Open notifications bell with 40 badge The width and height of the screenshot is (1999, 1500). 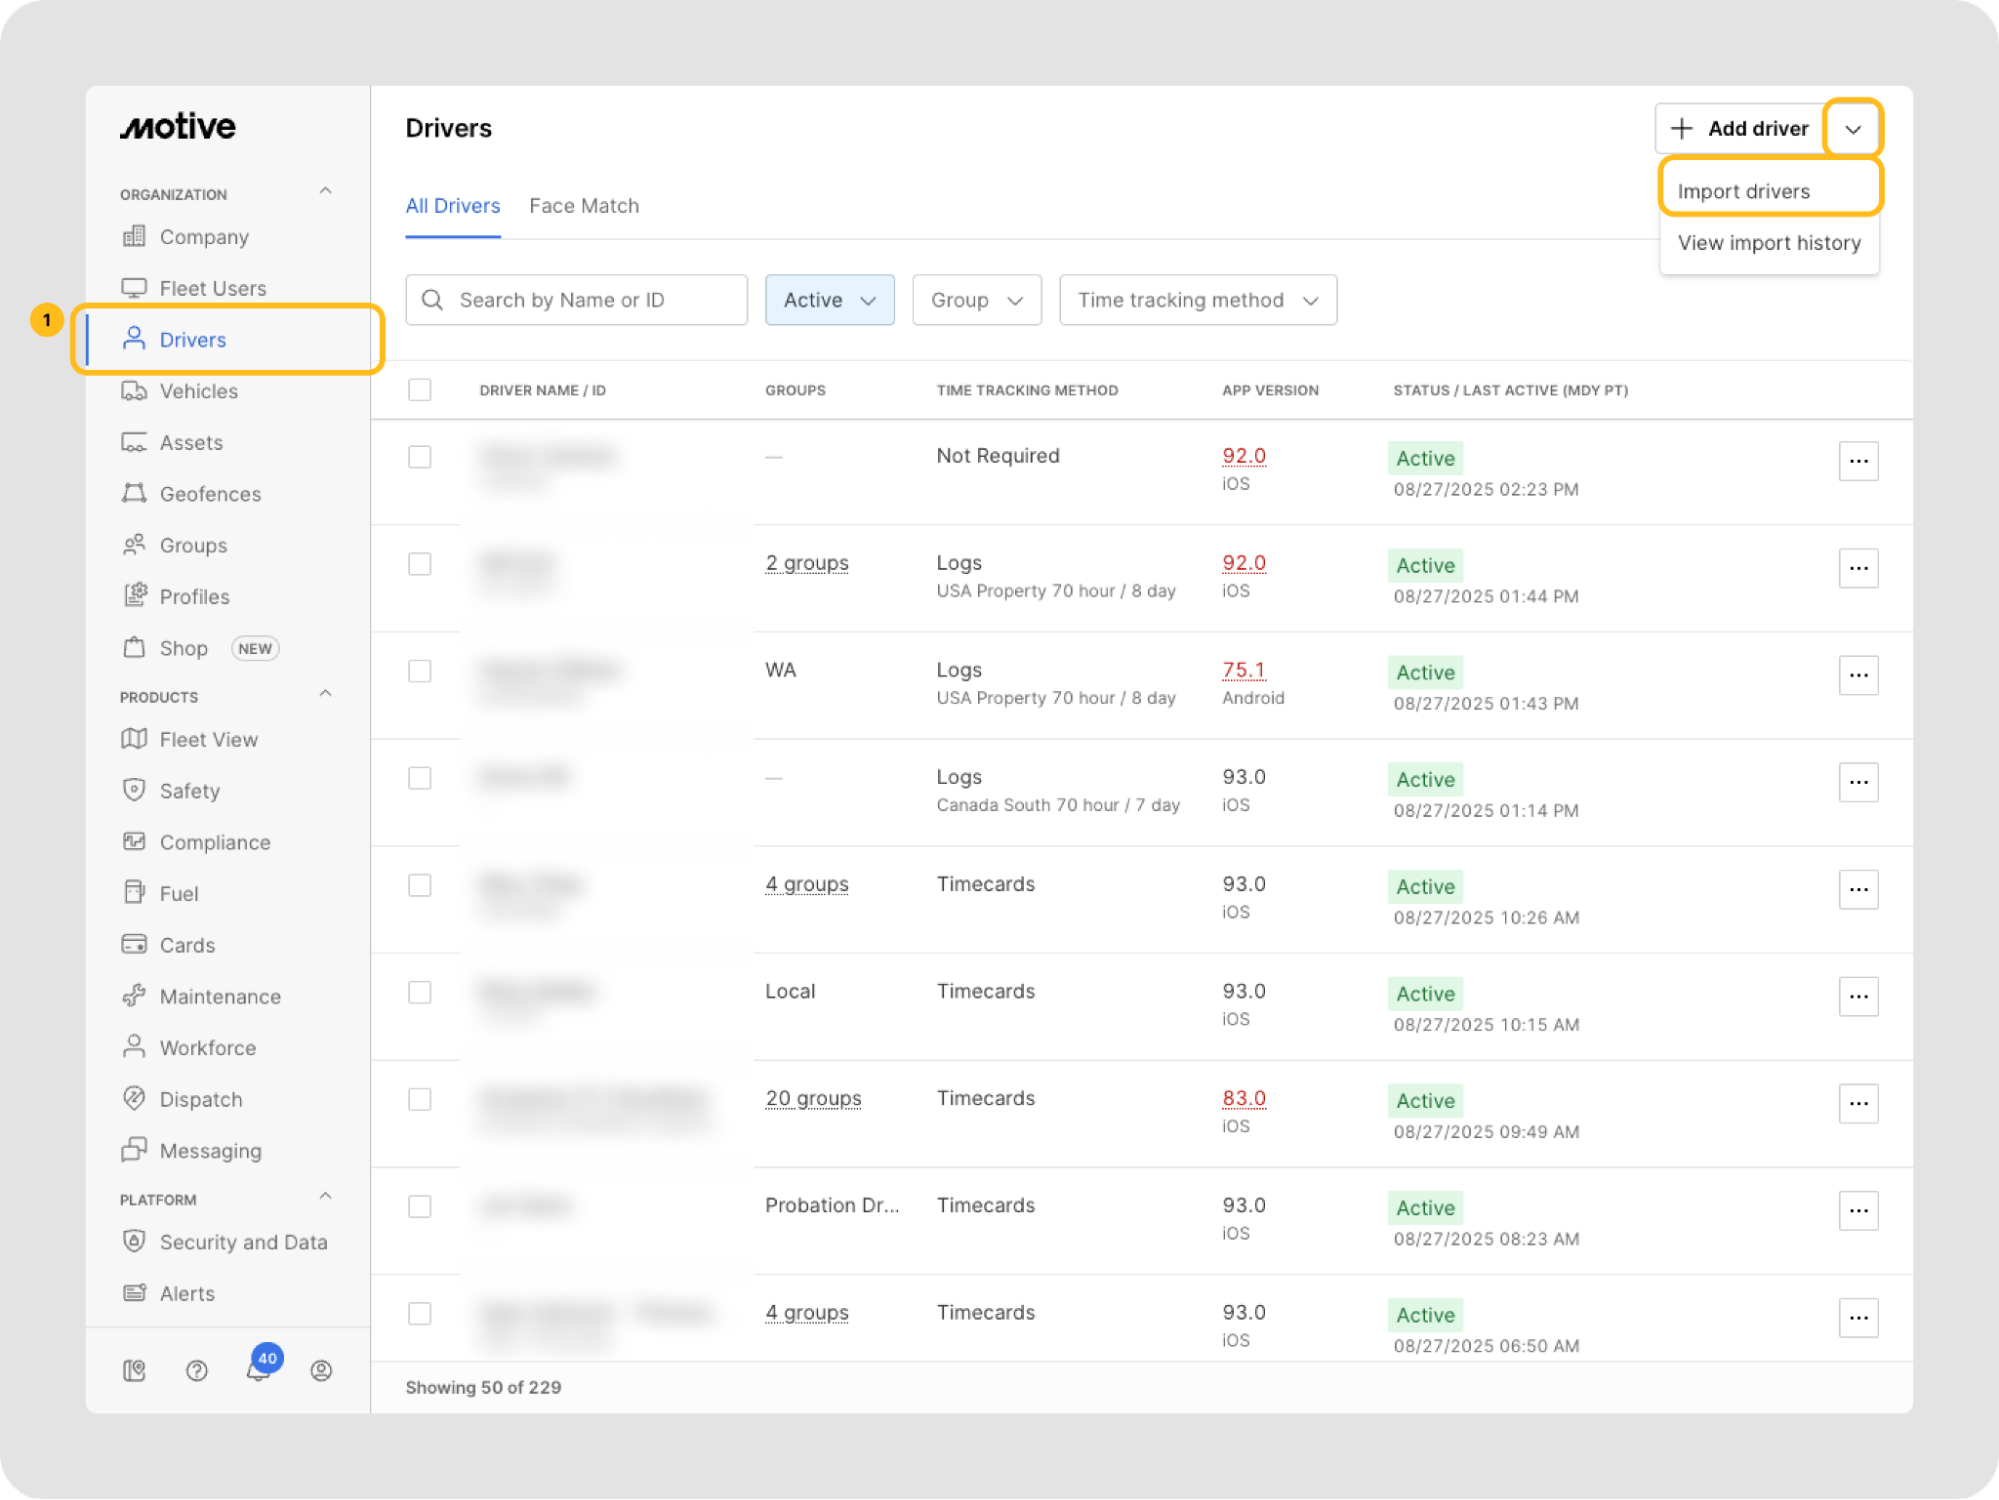259,1369
